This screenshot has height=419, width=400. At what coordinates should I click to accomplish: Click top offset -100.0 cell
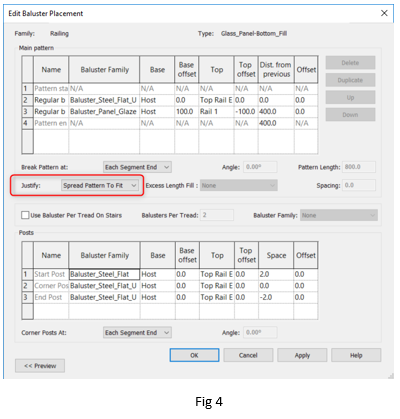[x=246, y=112]
